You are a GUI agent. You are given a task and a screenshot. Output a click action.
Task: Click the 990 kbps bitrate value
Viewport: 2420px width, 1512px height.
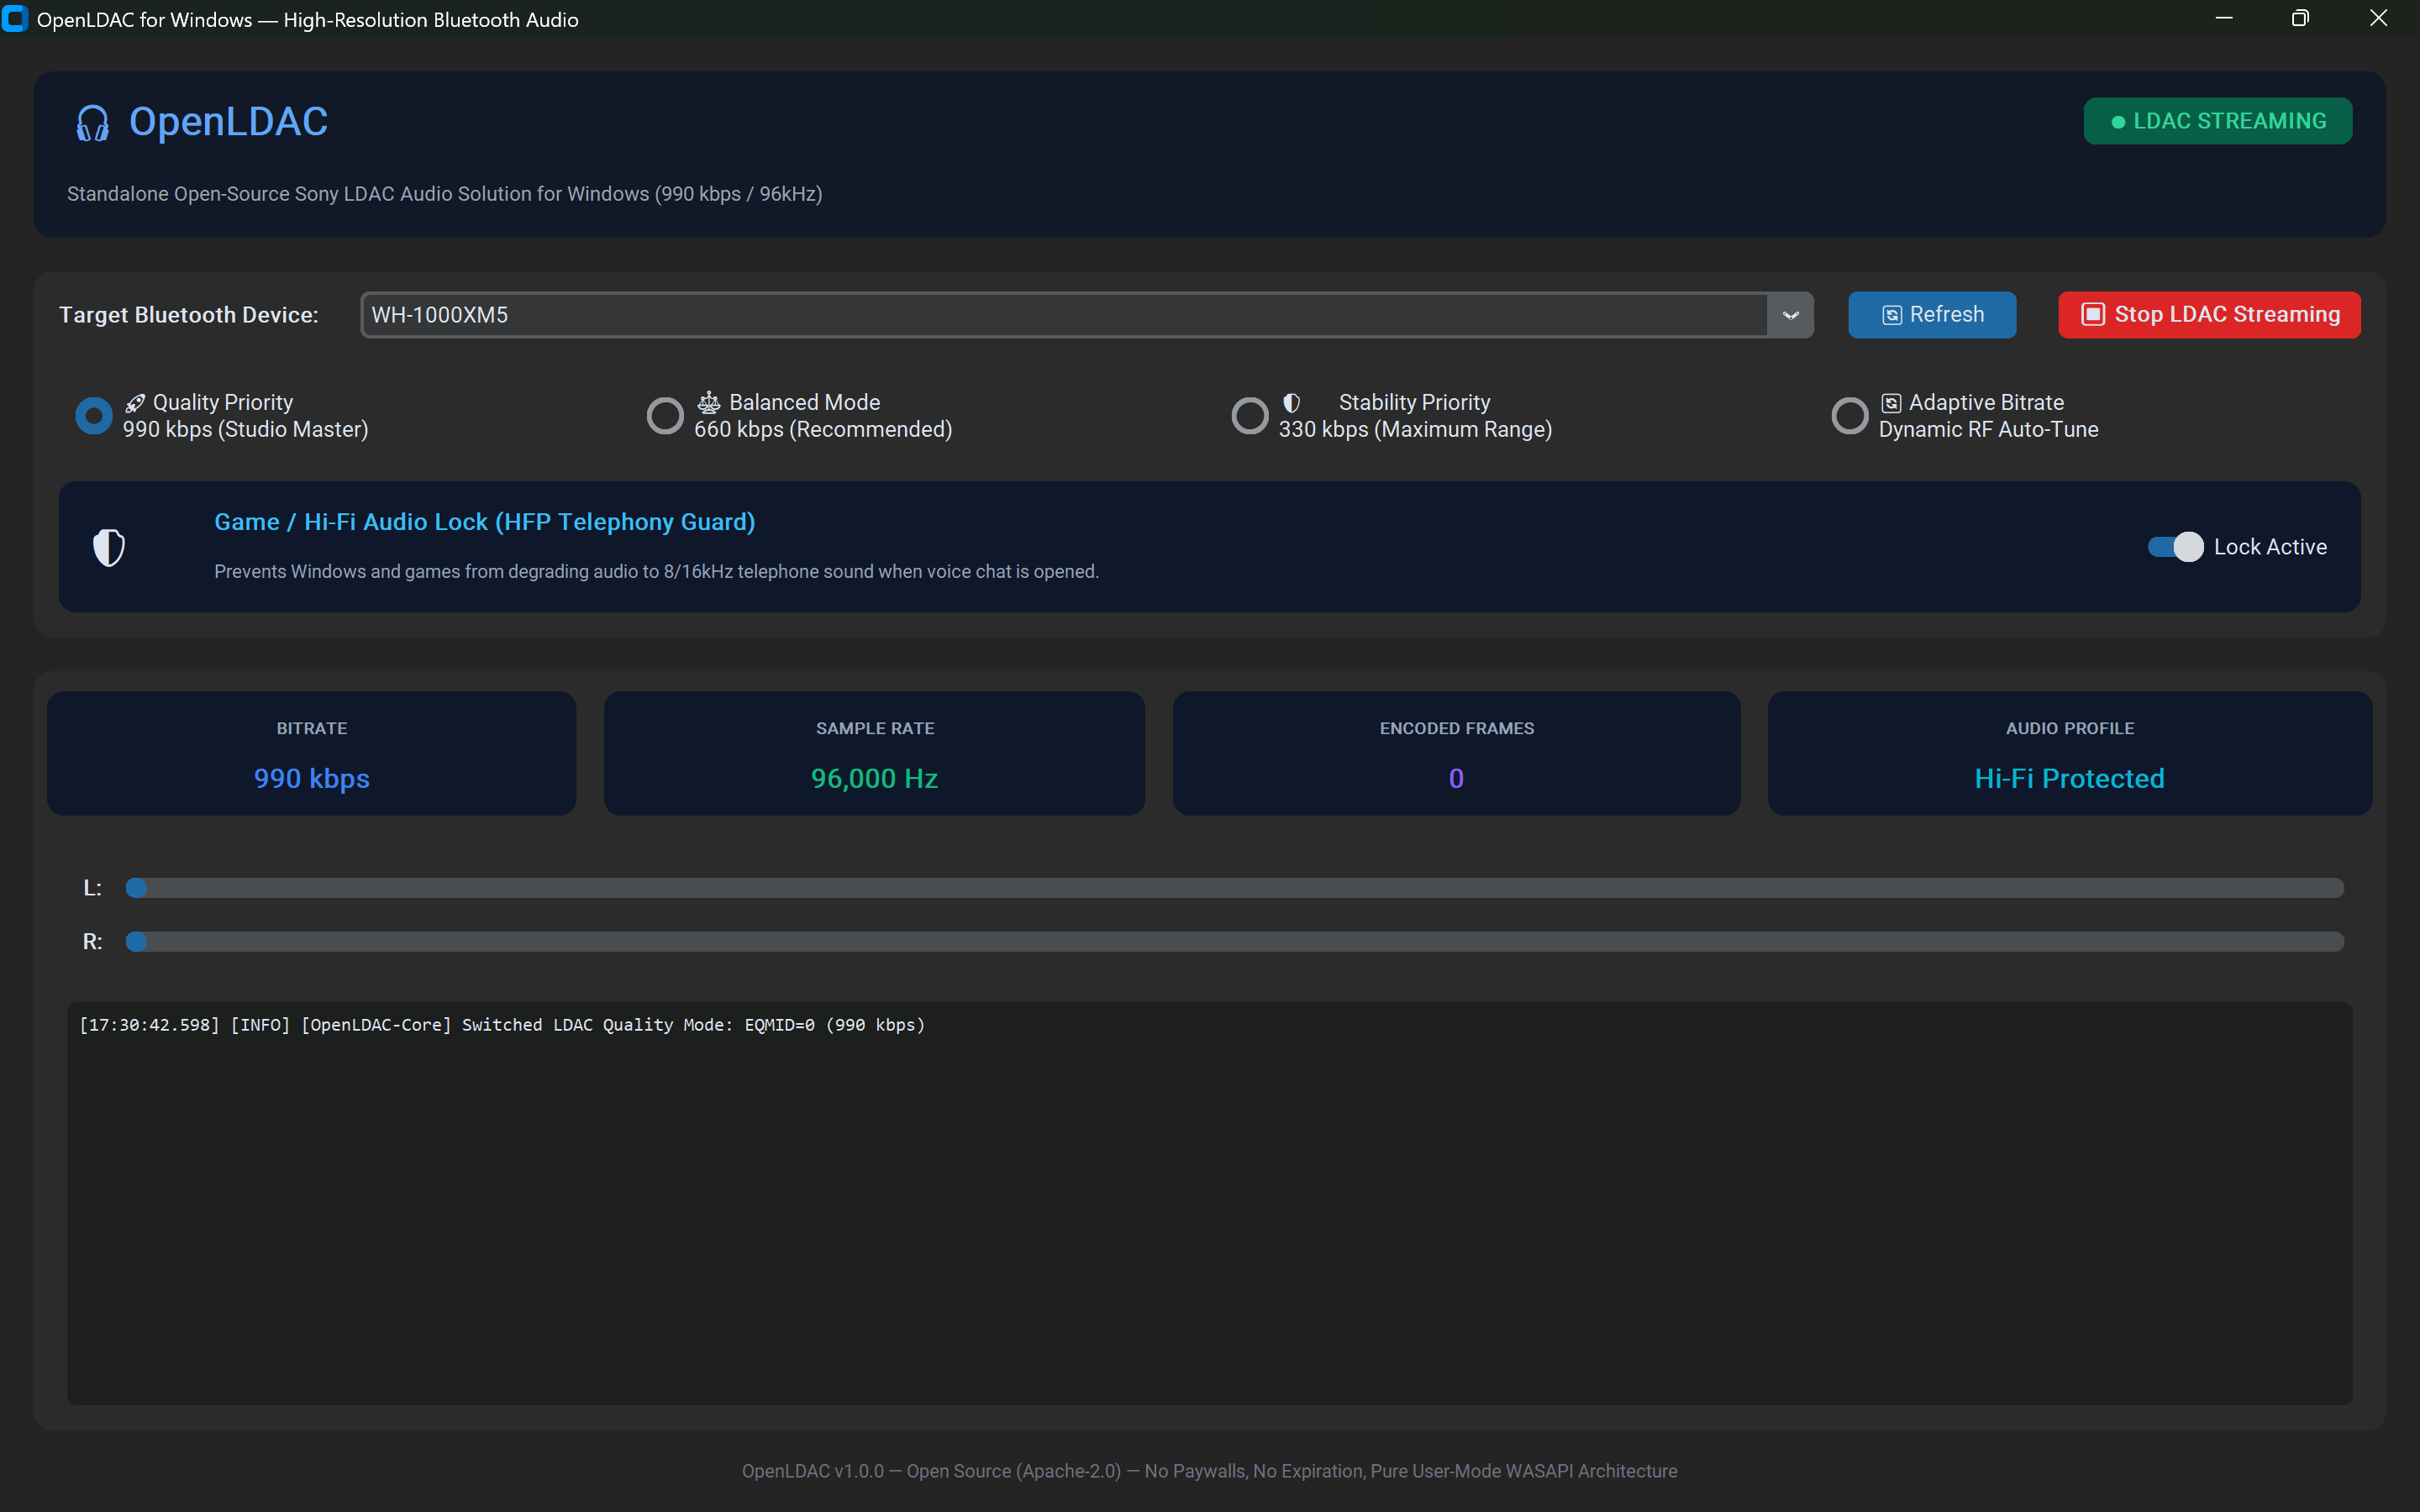click(x=312, y=778)
